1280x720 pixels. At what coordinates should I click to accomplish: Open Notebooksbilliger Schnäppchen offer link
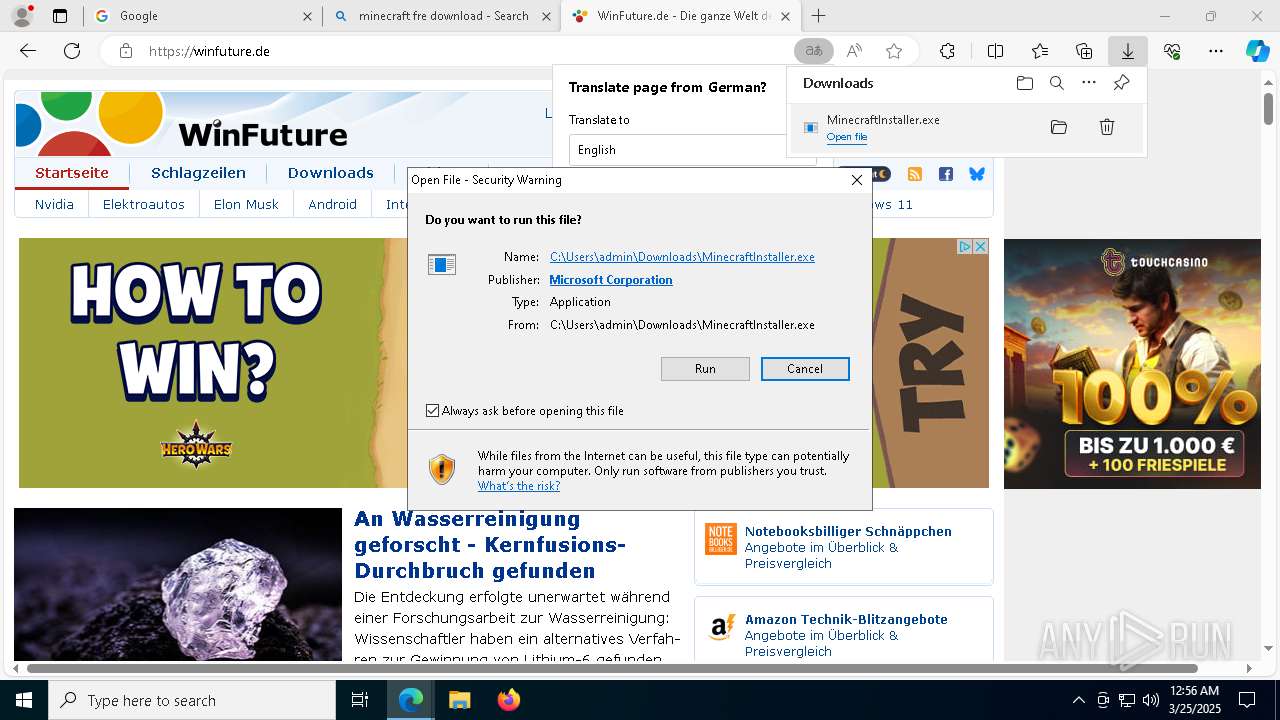tap(848, 531)
